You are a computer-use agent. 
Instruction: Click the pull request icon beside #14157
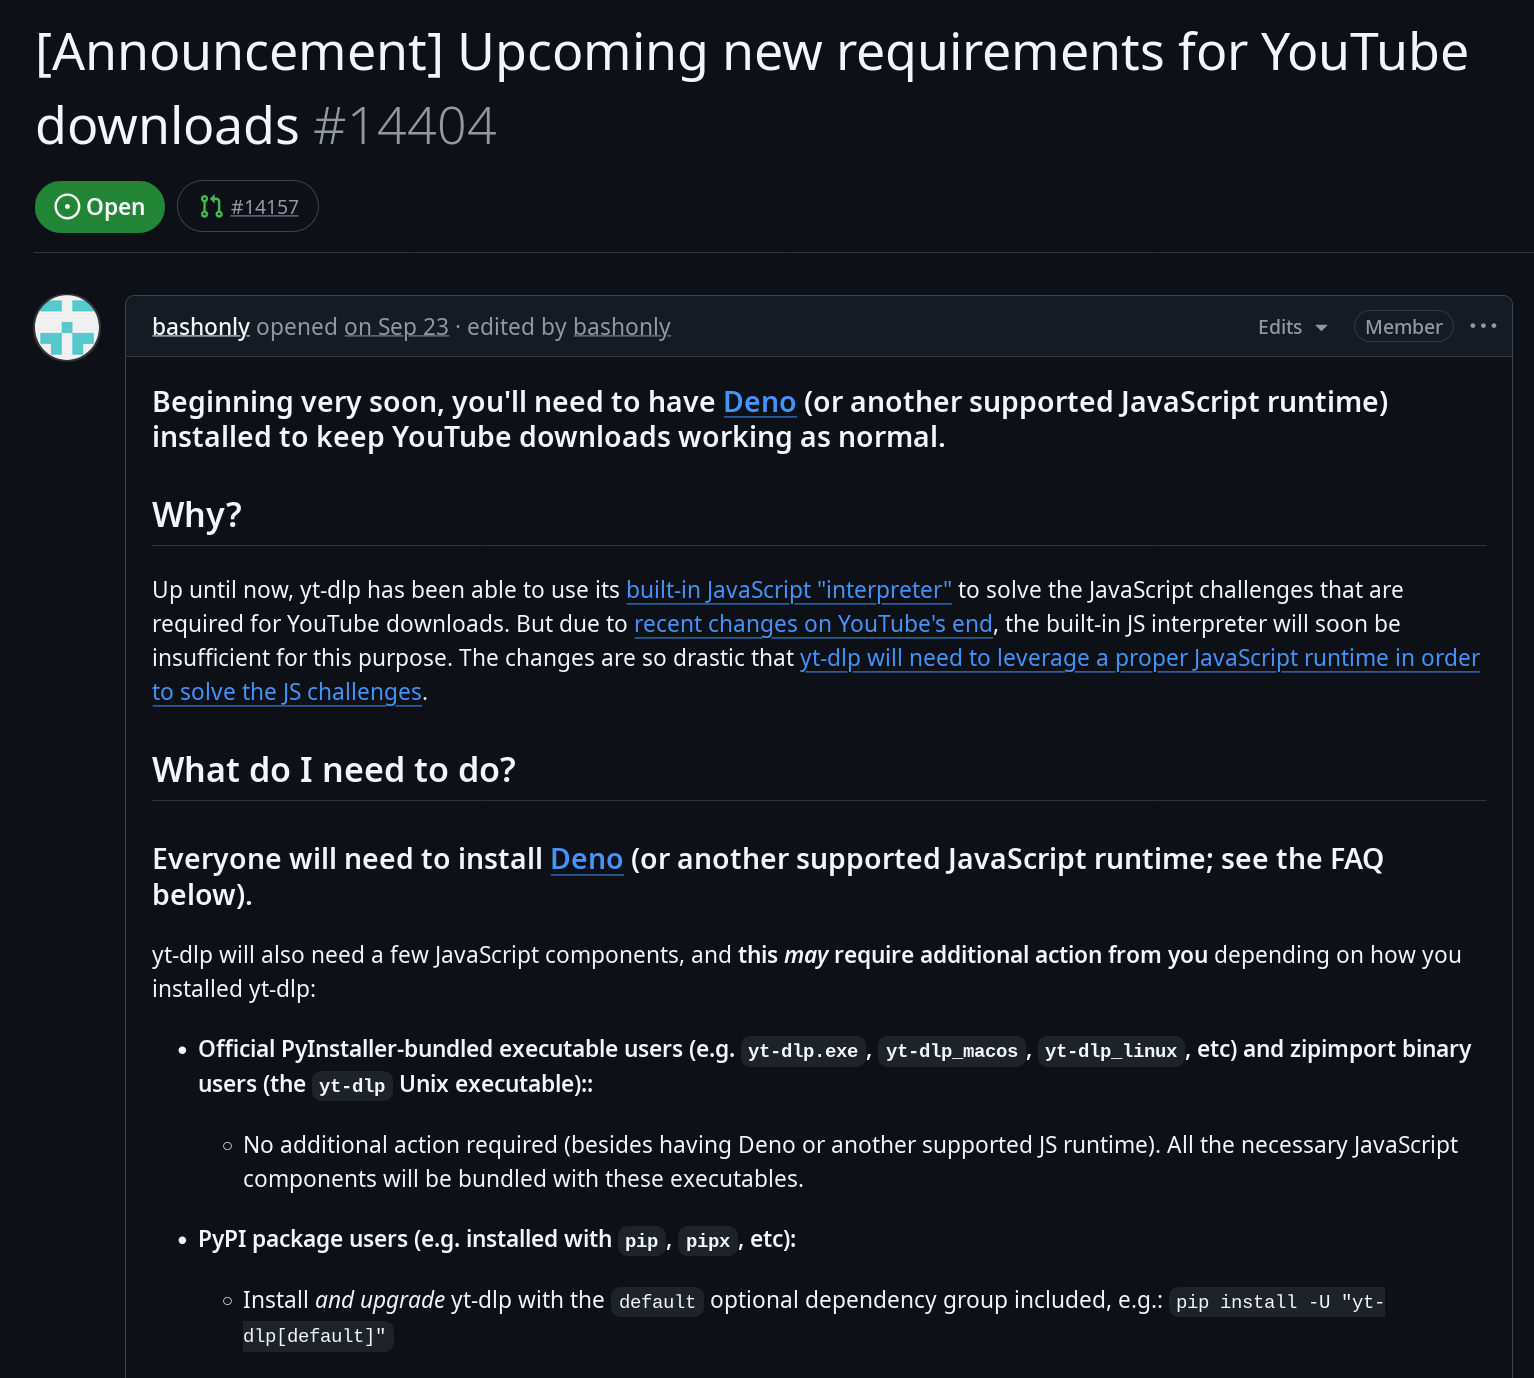[211, 207]
